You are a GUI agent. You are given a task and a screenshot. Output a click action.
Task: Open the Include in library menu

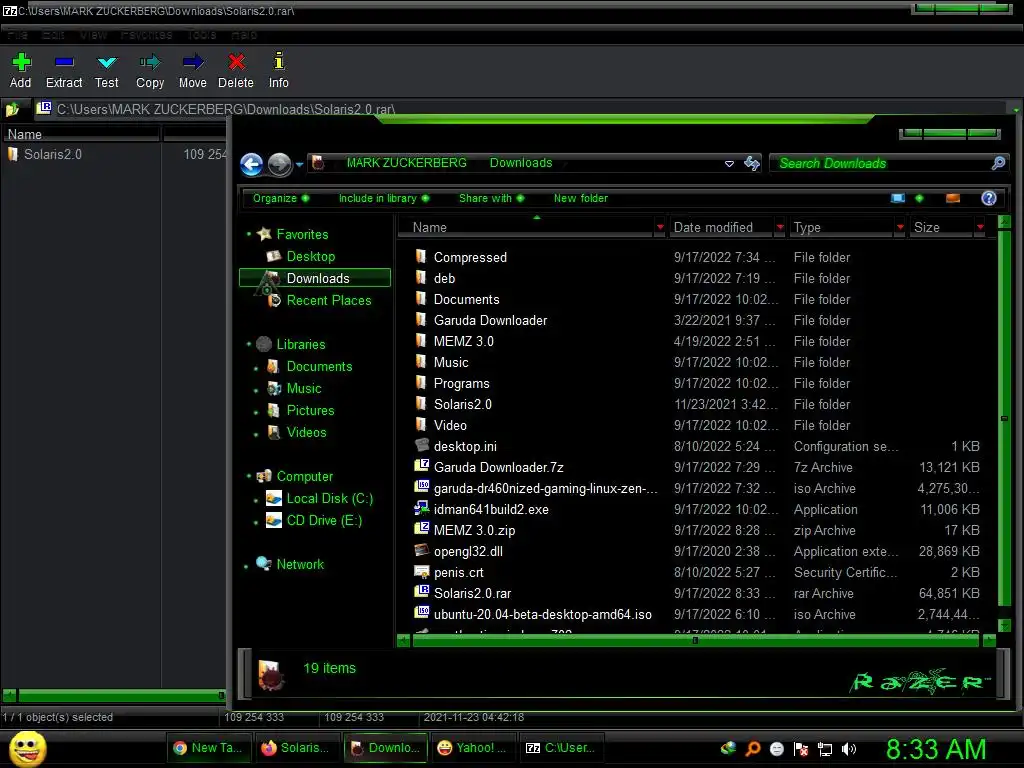(x=383, y=199)
